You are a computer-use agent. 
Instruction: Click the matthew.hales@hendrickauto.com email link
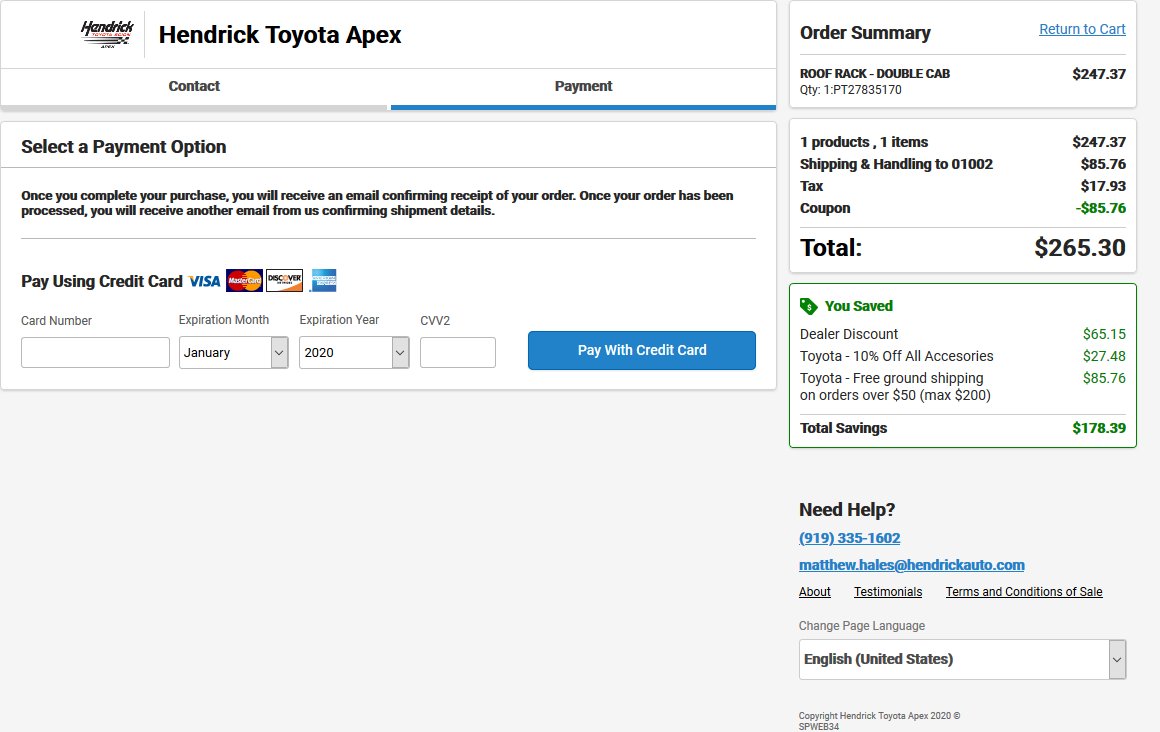[x=911, y=565]
